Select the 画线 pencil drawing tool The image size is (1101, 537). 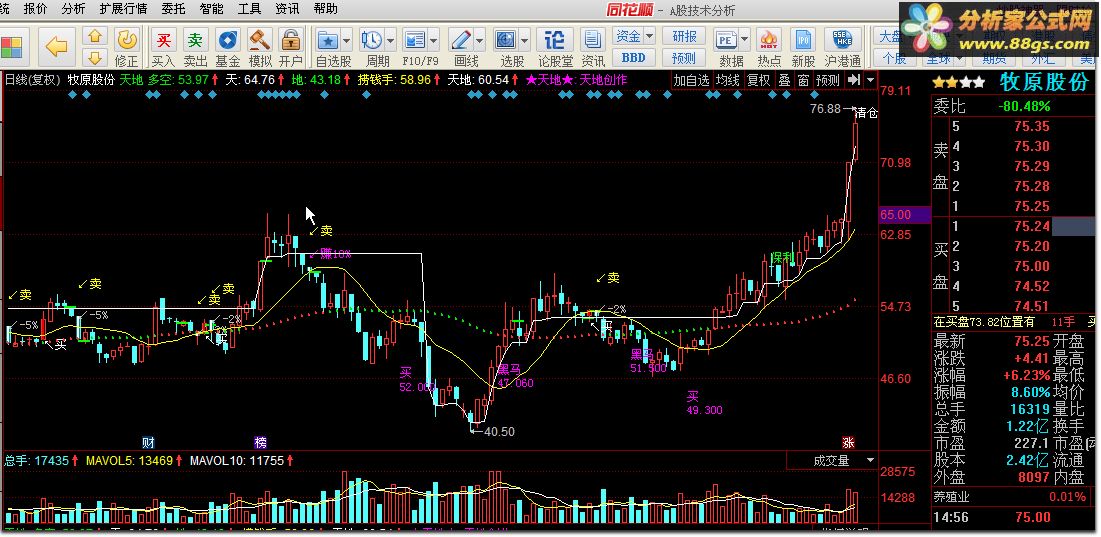coord(461,39)
